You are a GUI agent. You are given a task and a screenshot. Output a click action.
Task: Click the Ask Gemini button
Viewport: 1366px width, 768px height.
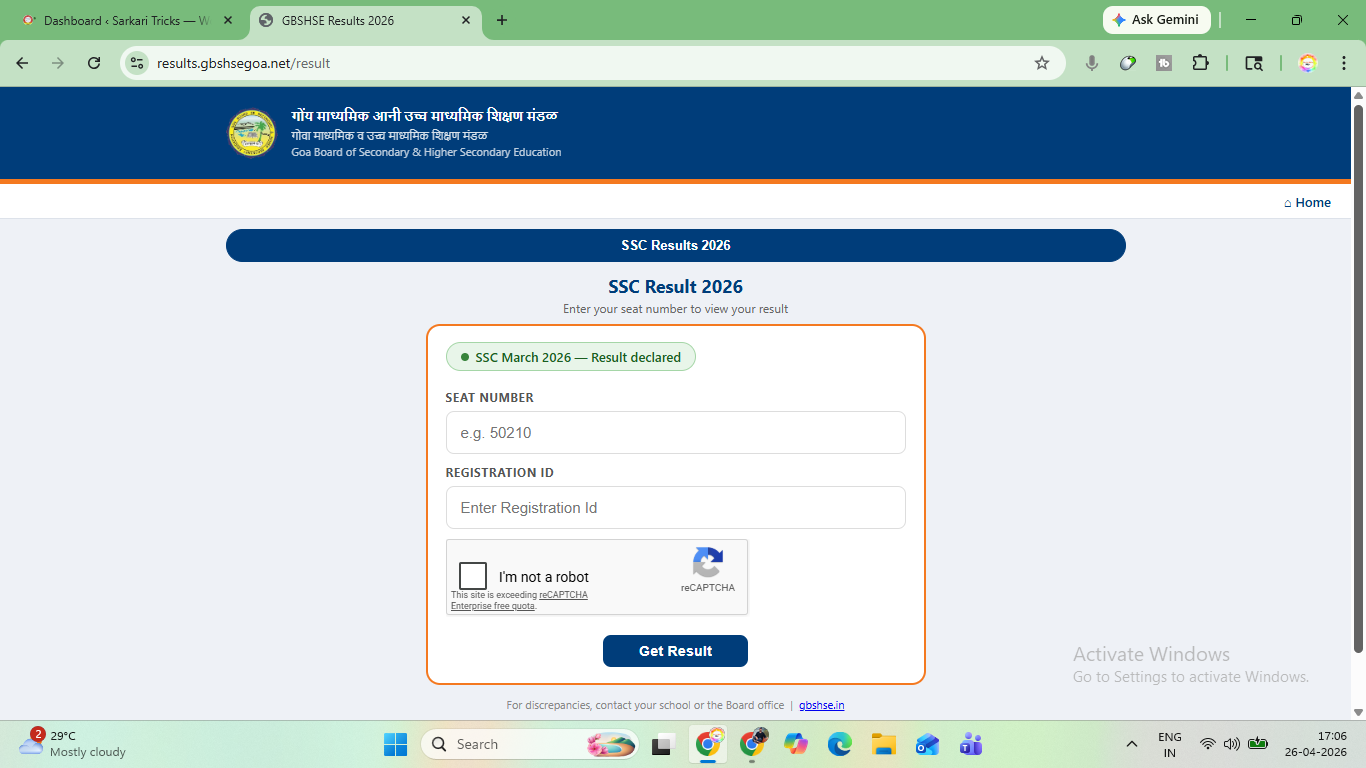pyautogui.click(x=1156, y=19)
